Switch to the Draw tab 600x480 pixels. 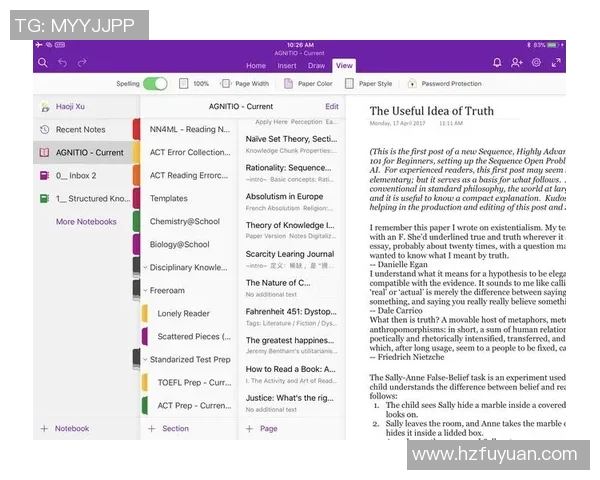316,66
